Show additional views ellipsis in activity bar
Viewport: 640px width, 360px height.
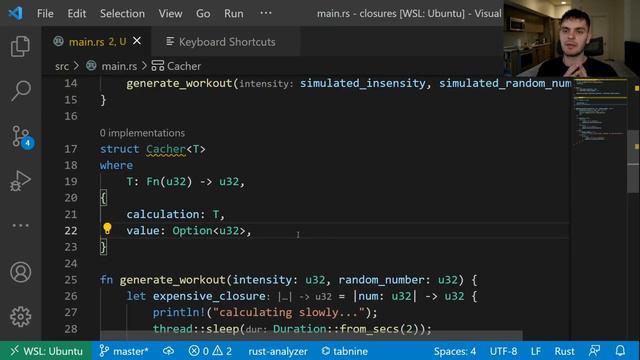coord(20,225)
